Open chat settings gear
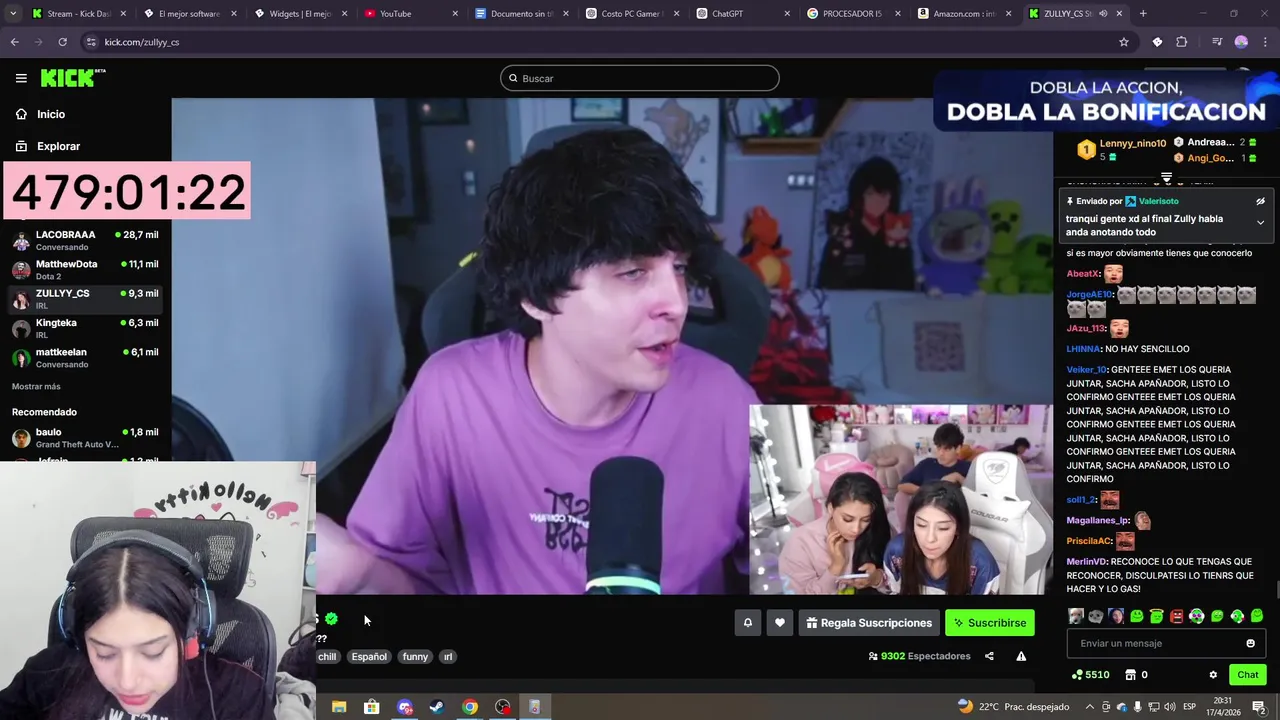 (x=1213, y=675)
